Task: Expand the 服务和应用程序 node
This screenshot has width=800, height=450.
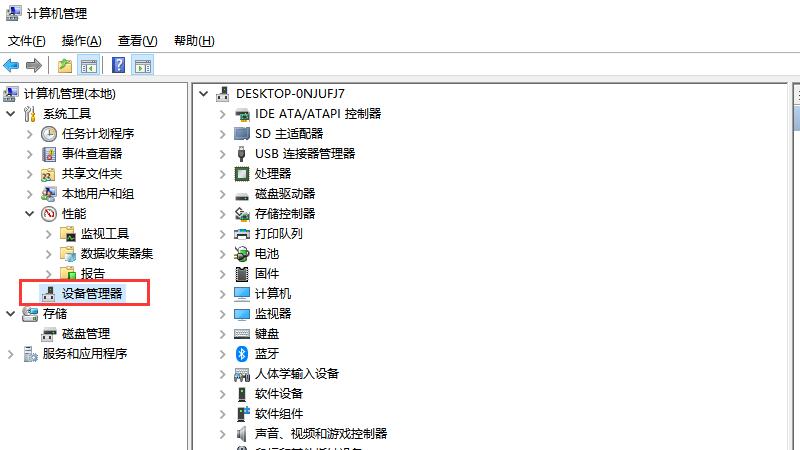Action: 11,353
